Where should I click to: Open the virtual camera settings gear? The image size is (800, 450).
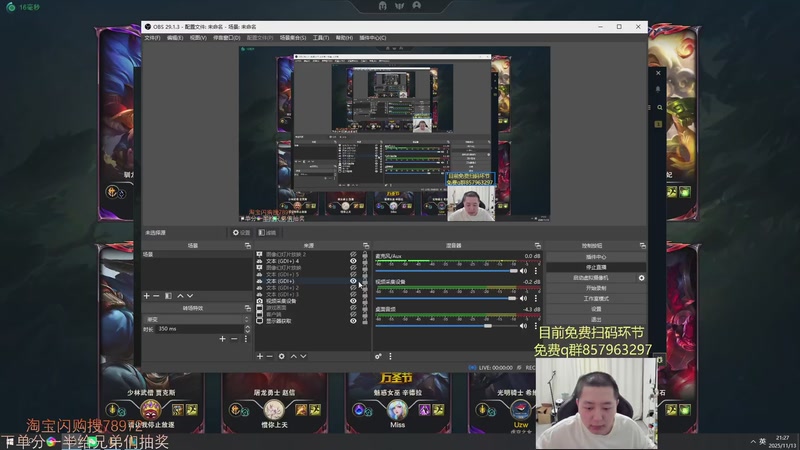click(641, 278)
